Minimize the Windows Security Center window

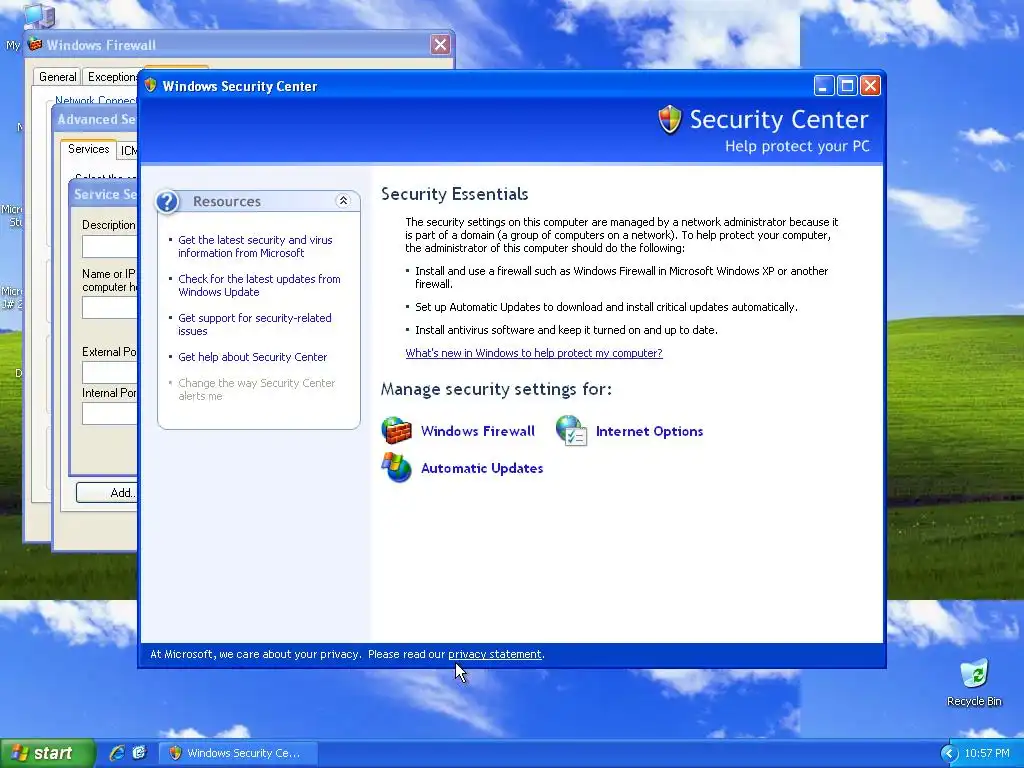click(824, 86)
